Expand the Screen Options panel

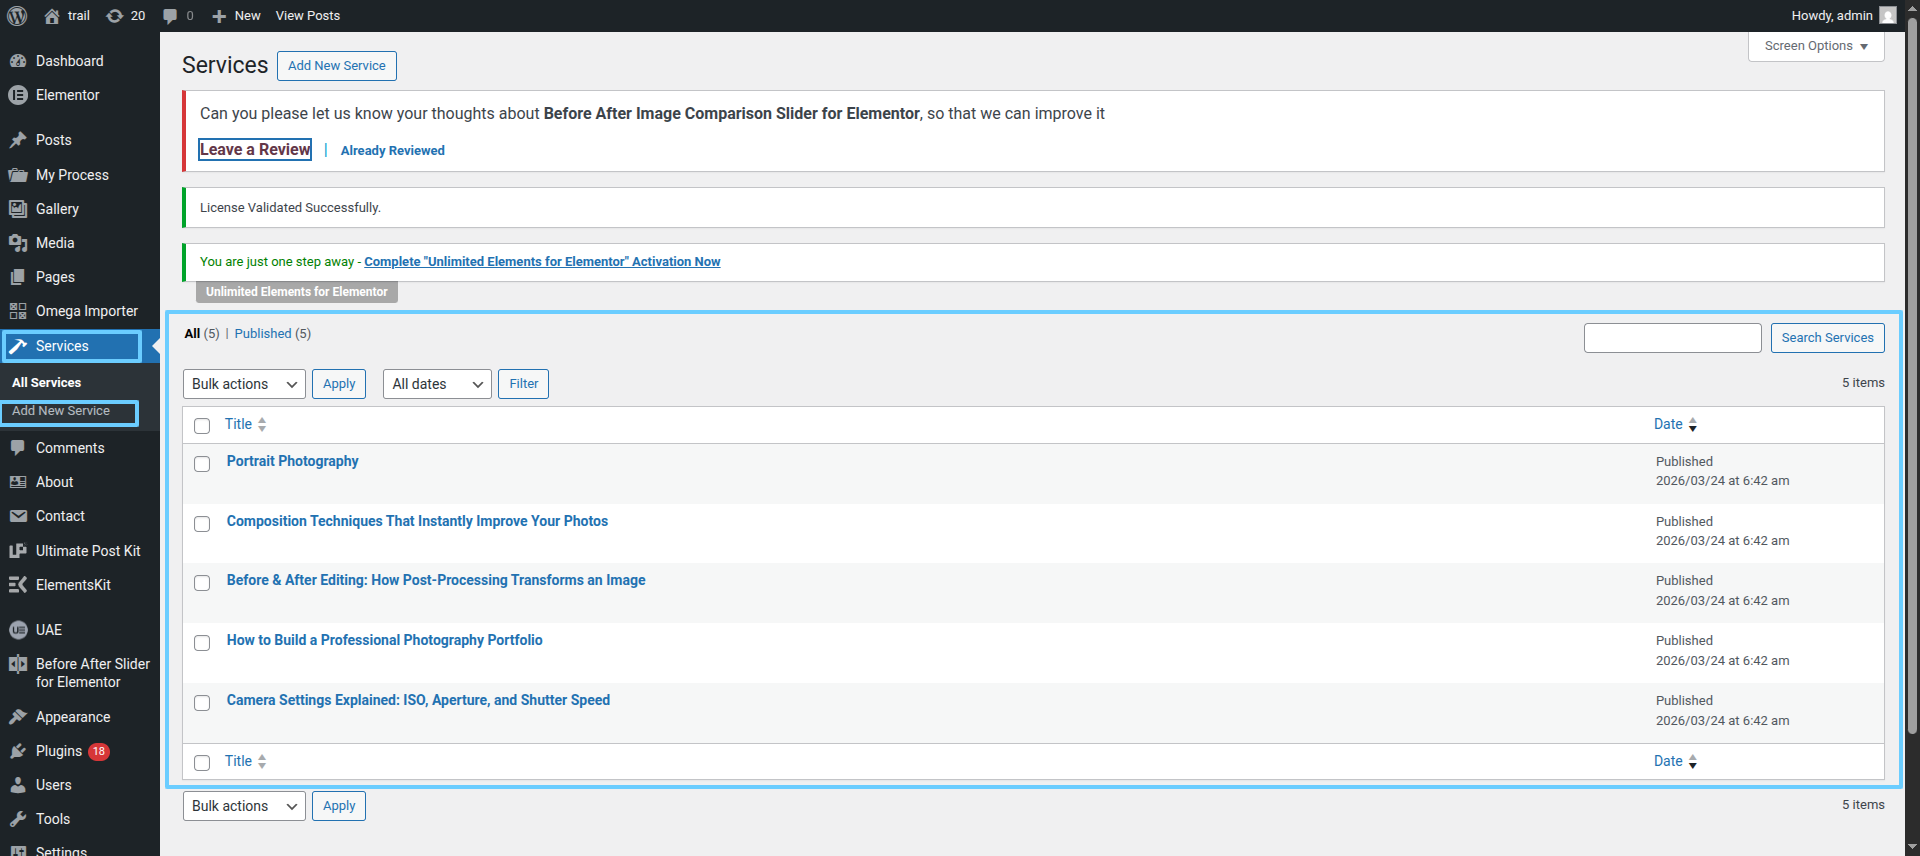(x=1815, y=46)
